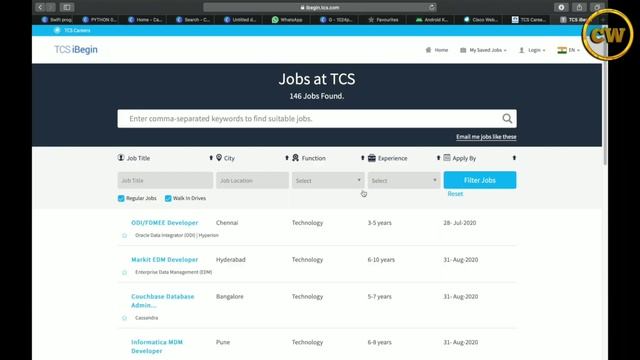The image size is (640, 360).
Task: Click the My Saved Jobs briefcase icon
Action: coord(463,50)
